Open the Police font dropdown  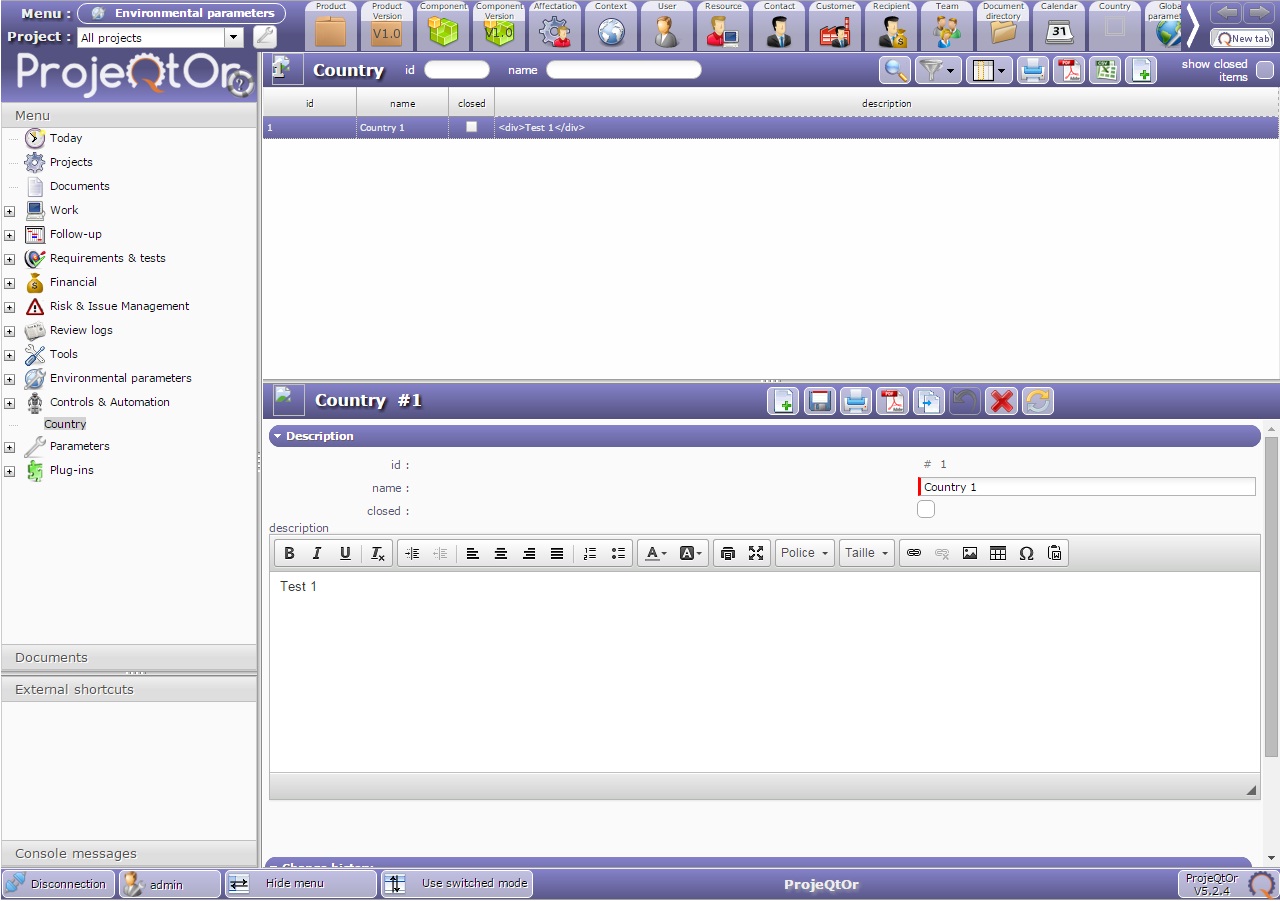pos(805,553)
